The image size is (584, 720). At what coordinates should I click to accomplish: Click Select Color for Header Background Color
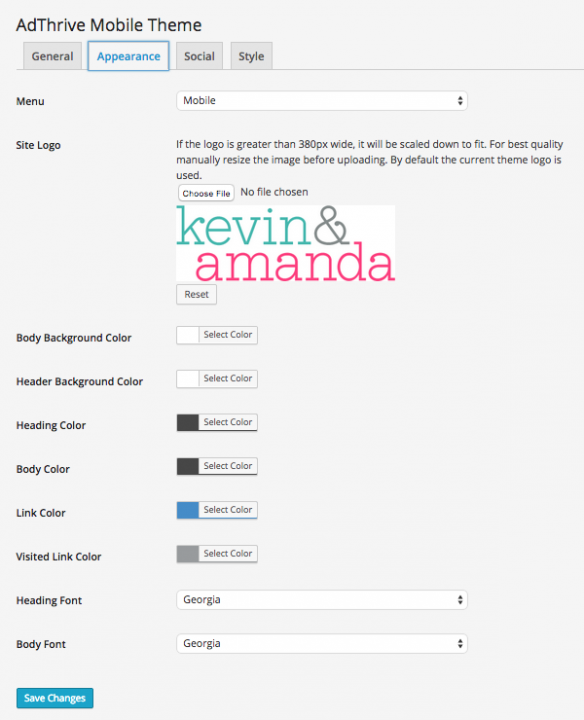tap(228, 378)
